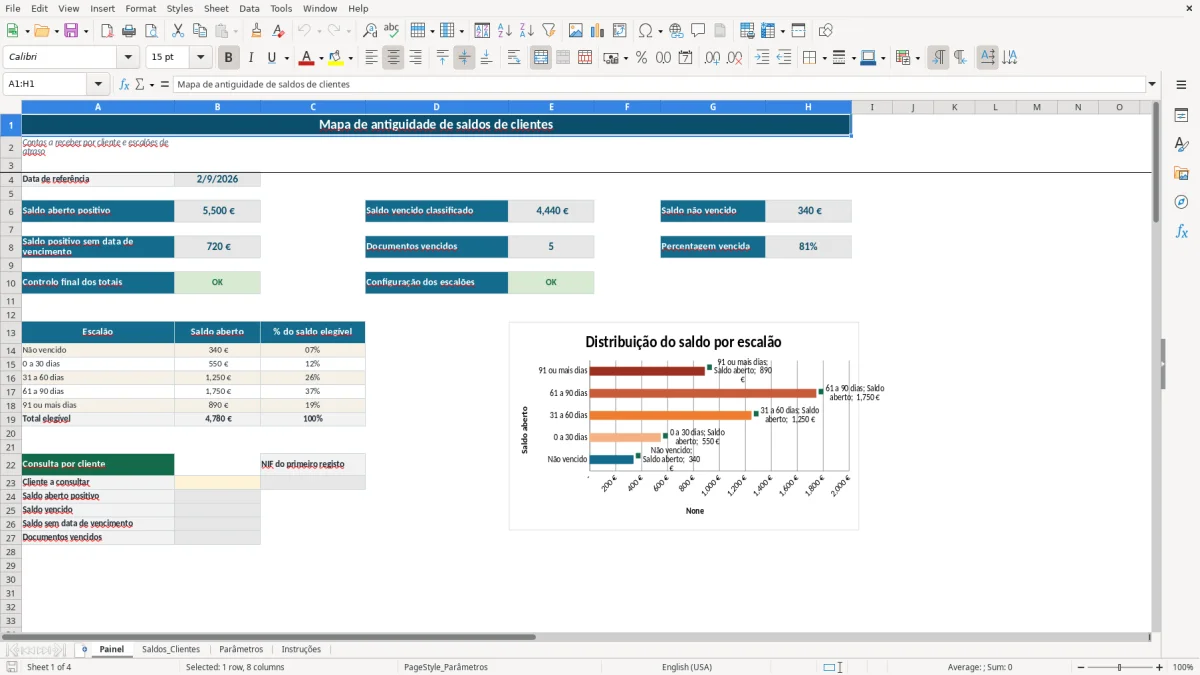Open the sidebar Gallery icon
The image size is (1200, 675).
click(x=1181, y=174)
